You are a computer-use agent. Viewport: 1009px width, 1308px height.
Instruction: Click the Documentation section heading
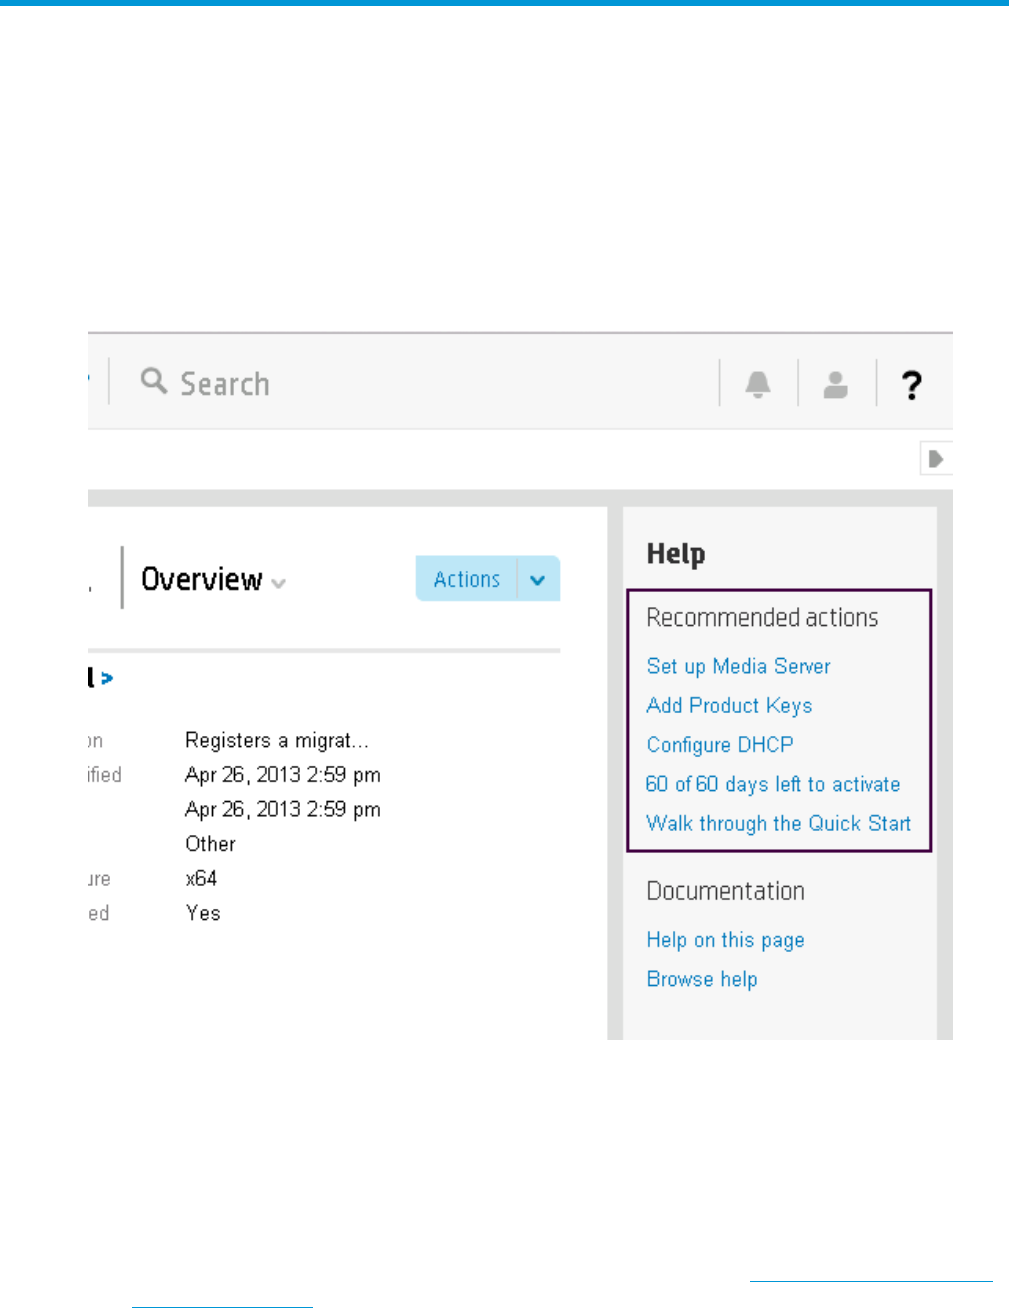tap(725, 891)
